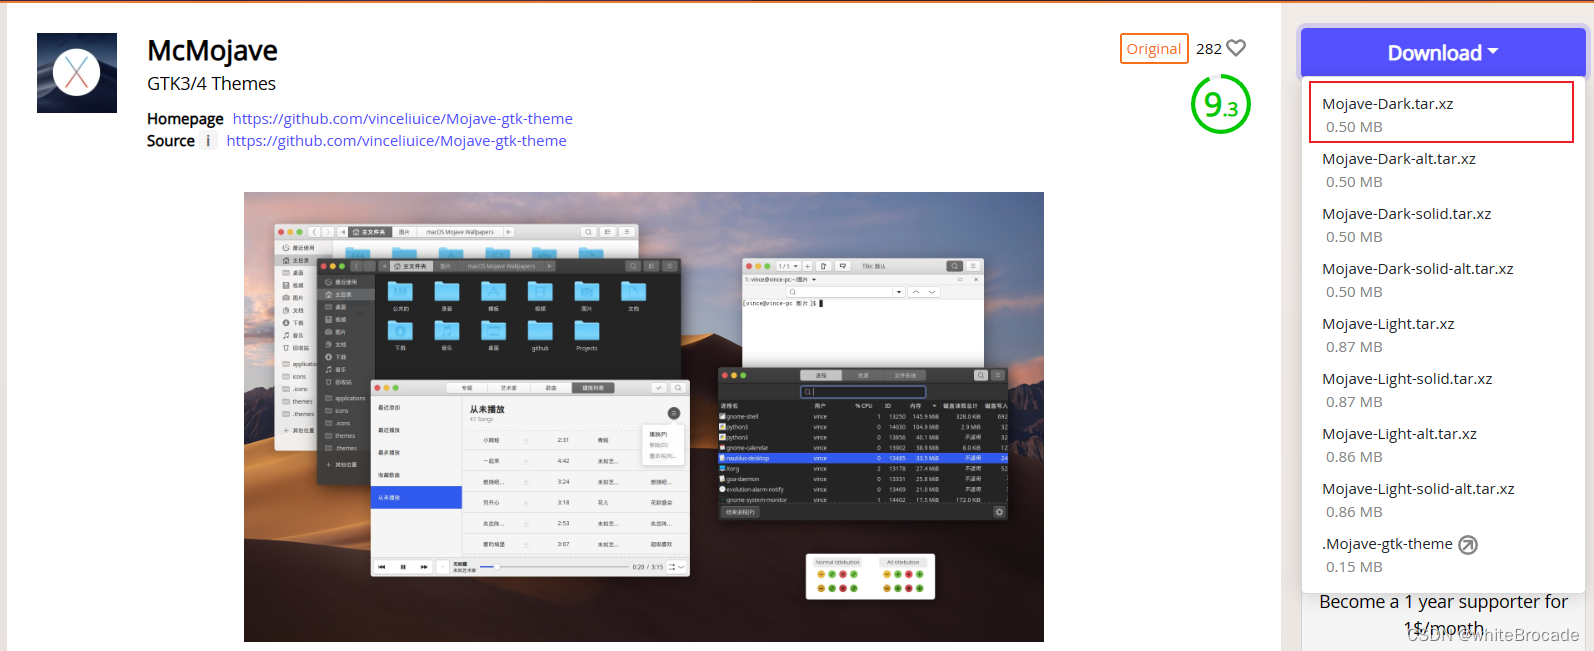
Task: Open the .Mojave-gtk-theme external entry
Action: 1388,544
